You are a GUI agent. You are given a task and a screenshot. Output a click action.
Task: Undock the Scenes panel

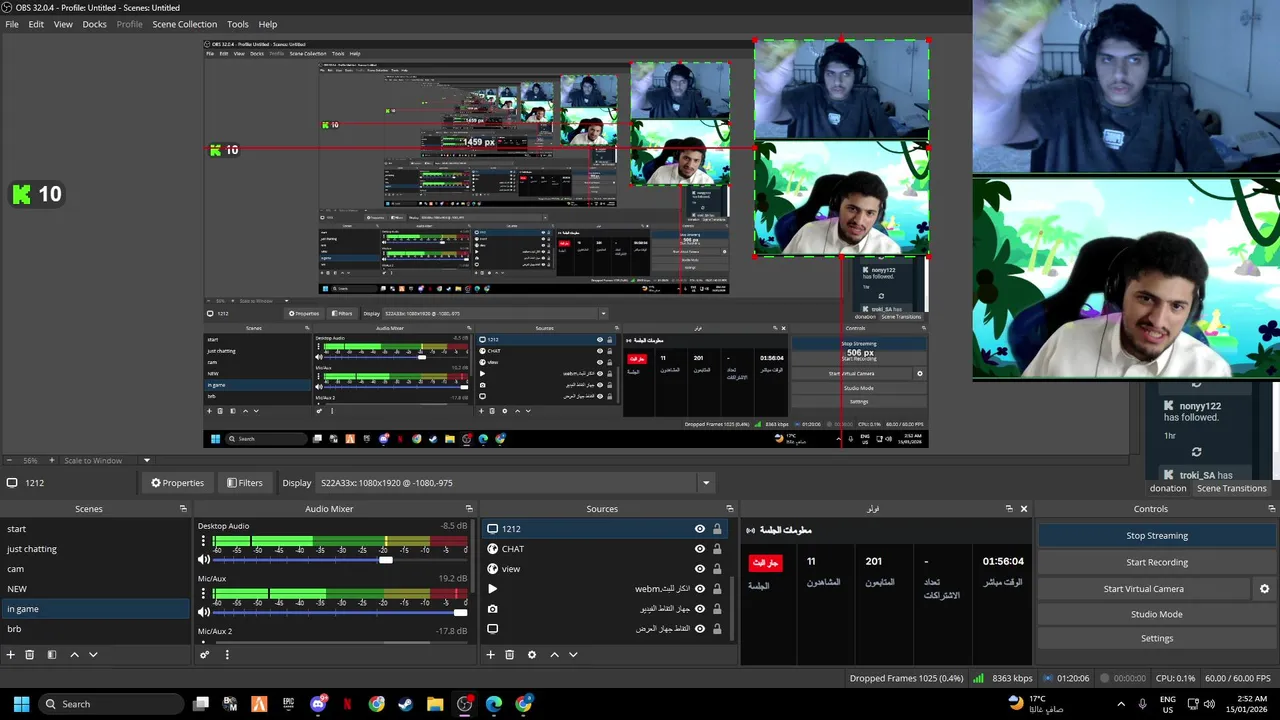[x=183, y=509]
